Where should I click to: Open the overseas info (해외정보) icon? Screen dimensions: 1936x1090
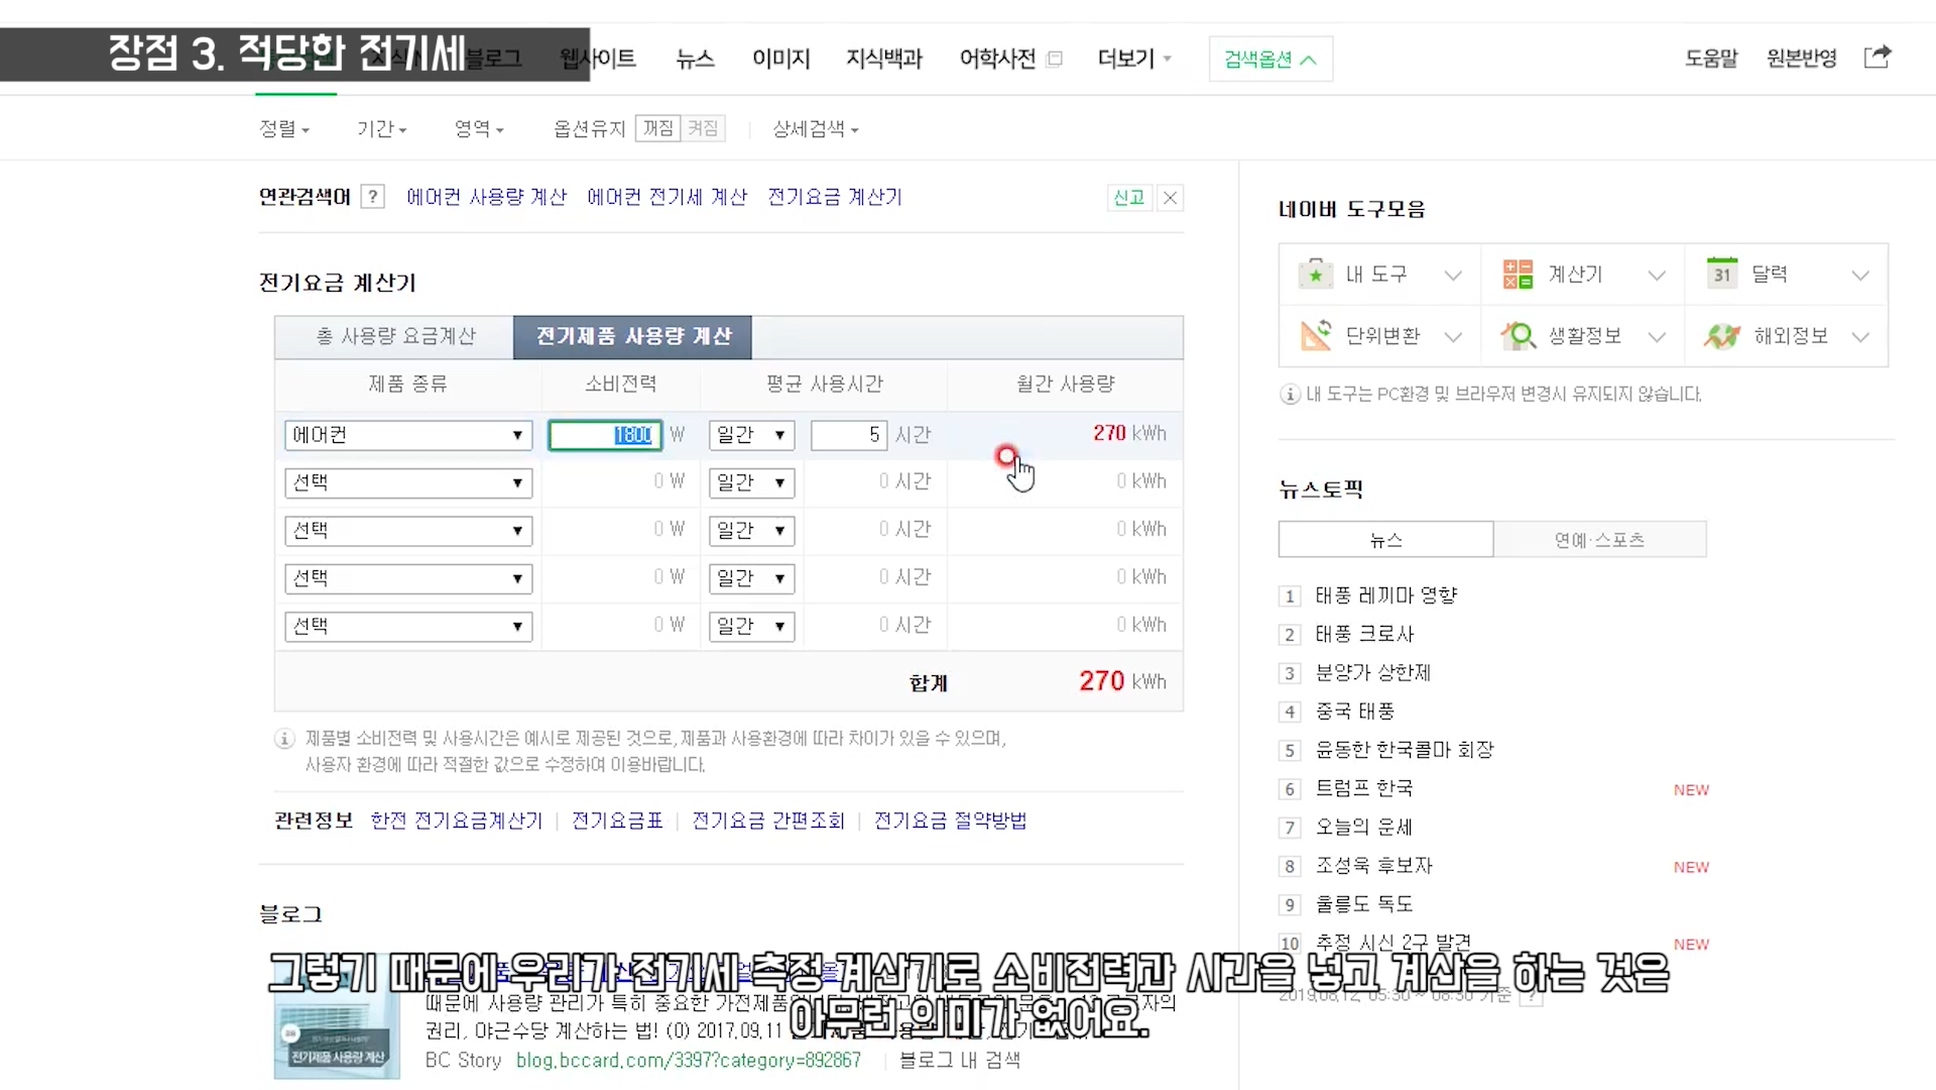coord(1721,336)
